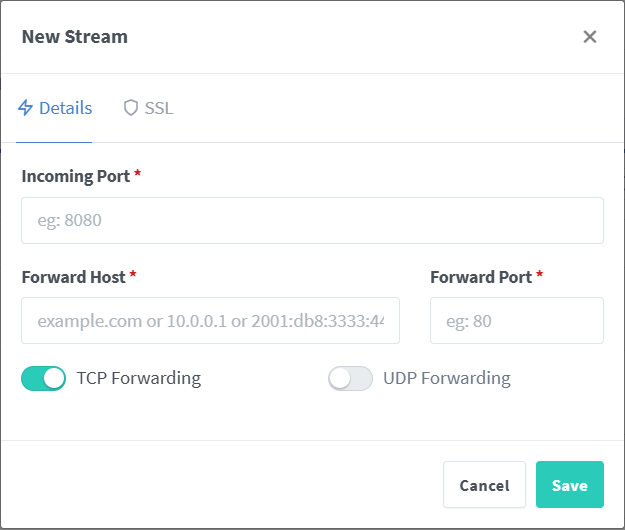
Task: Disable the TCP Forwarding switch
Action: (x=43, y=378)
